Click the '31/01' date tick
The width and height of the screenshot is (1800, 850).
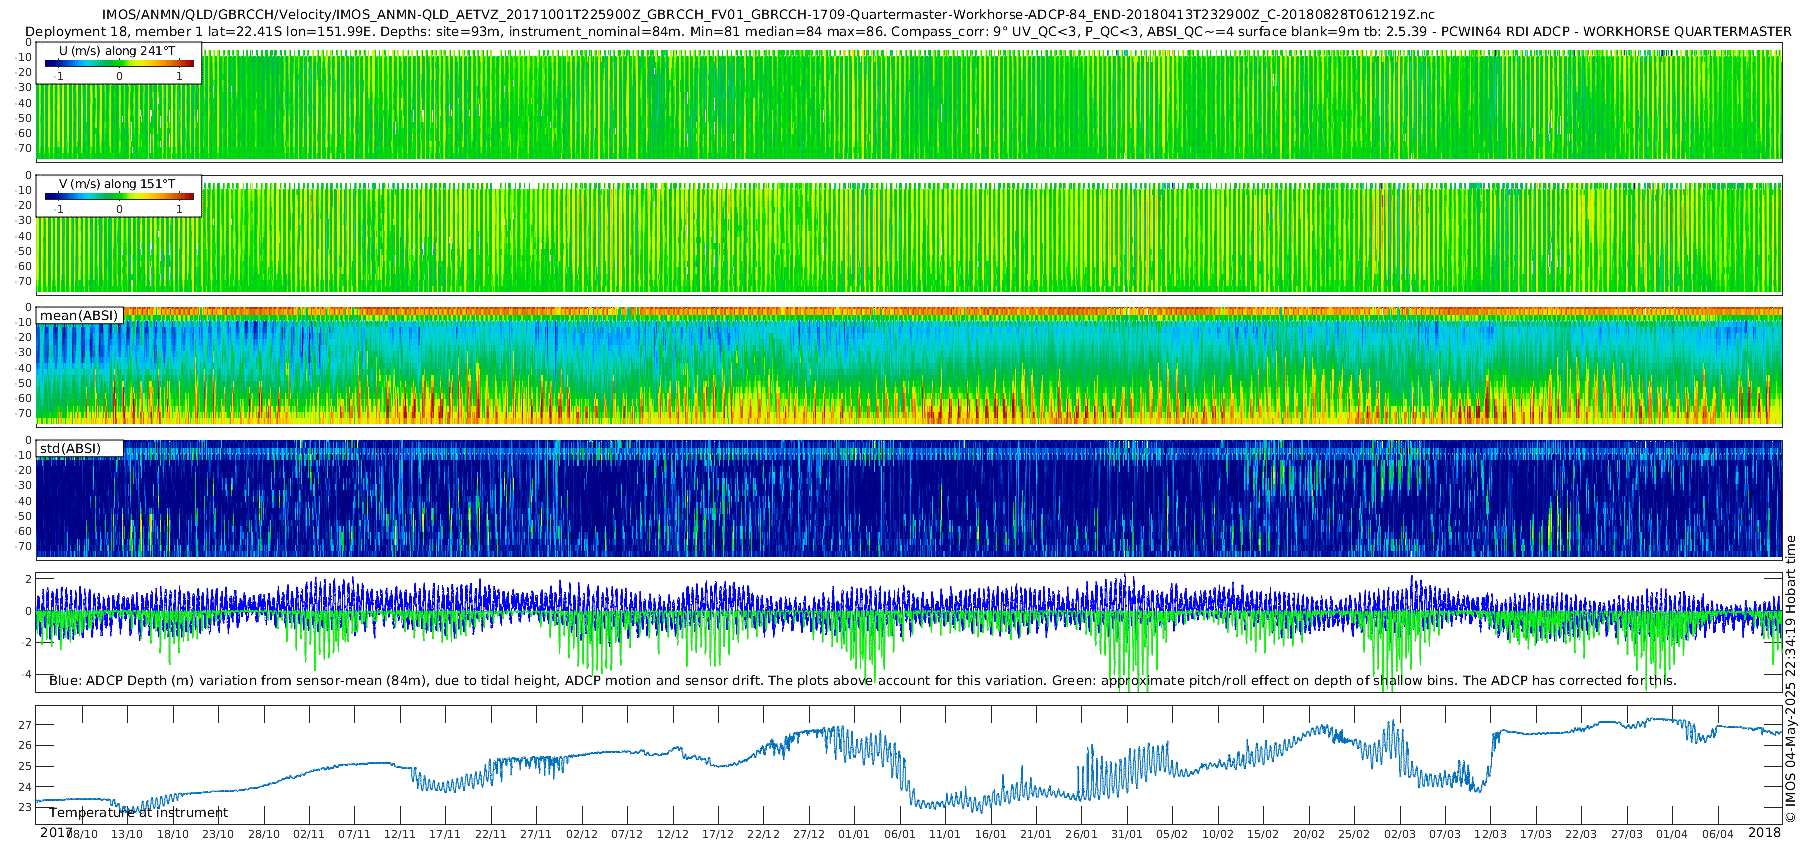1127,835
